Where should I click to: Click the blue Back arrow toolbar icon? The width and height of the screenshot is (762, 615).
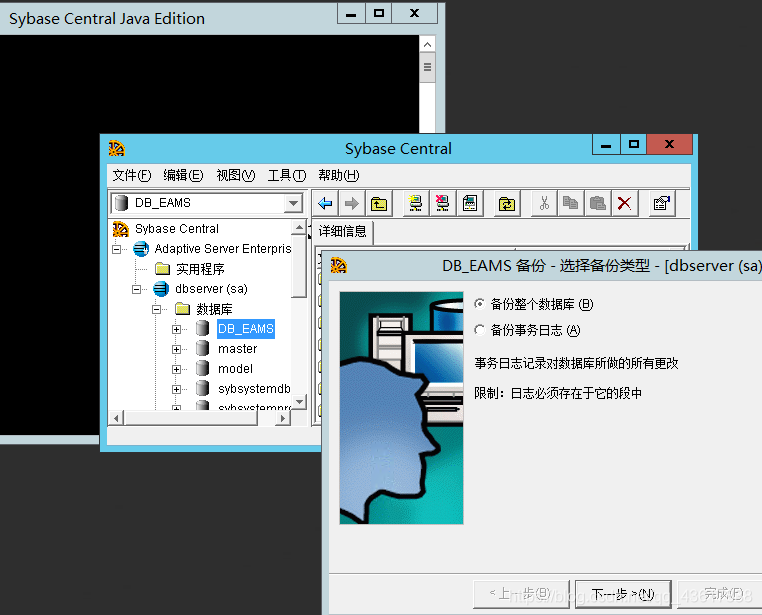[325, 203]
